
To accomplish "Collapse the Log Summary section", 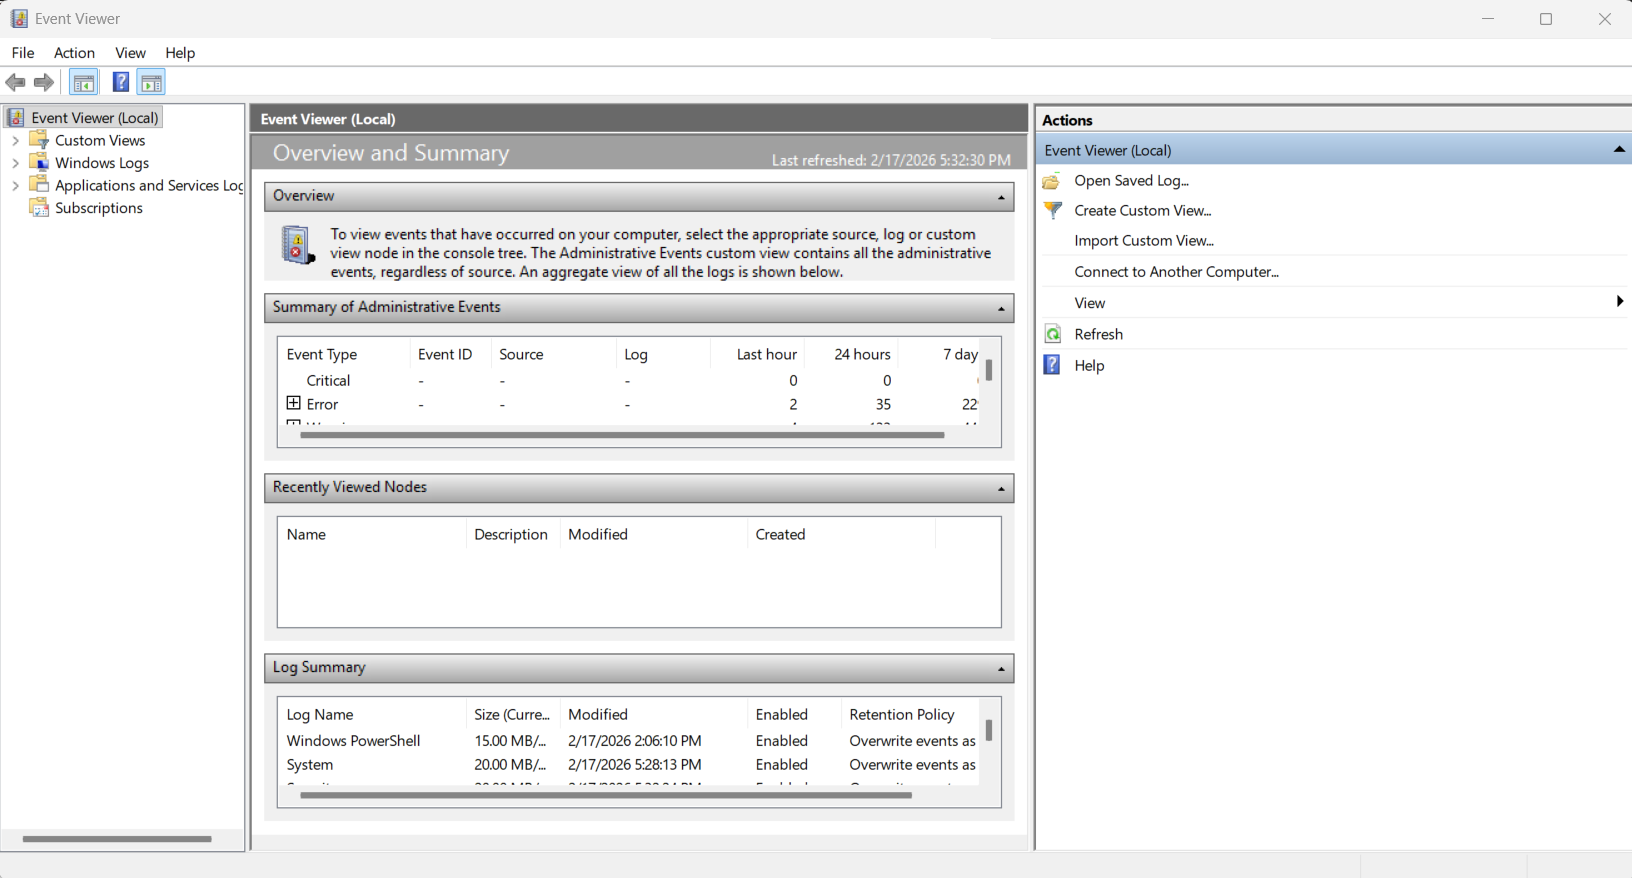I will point(1001,669).
